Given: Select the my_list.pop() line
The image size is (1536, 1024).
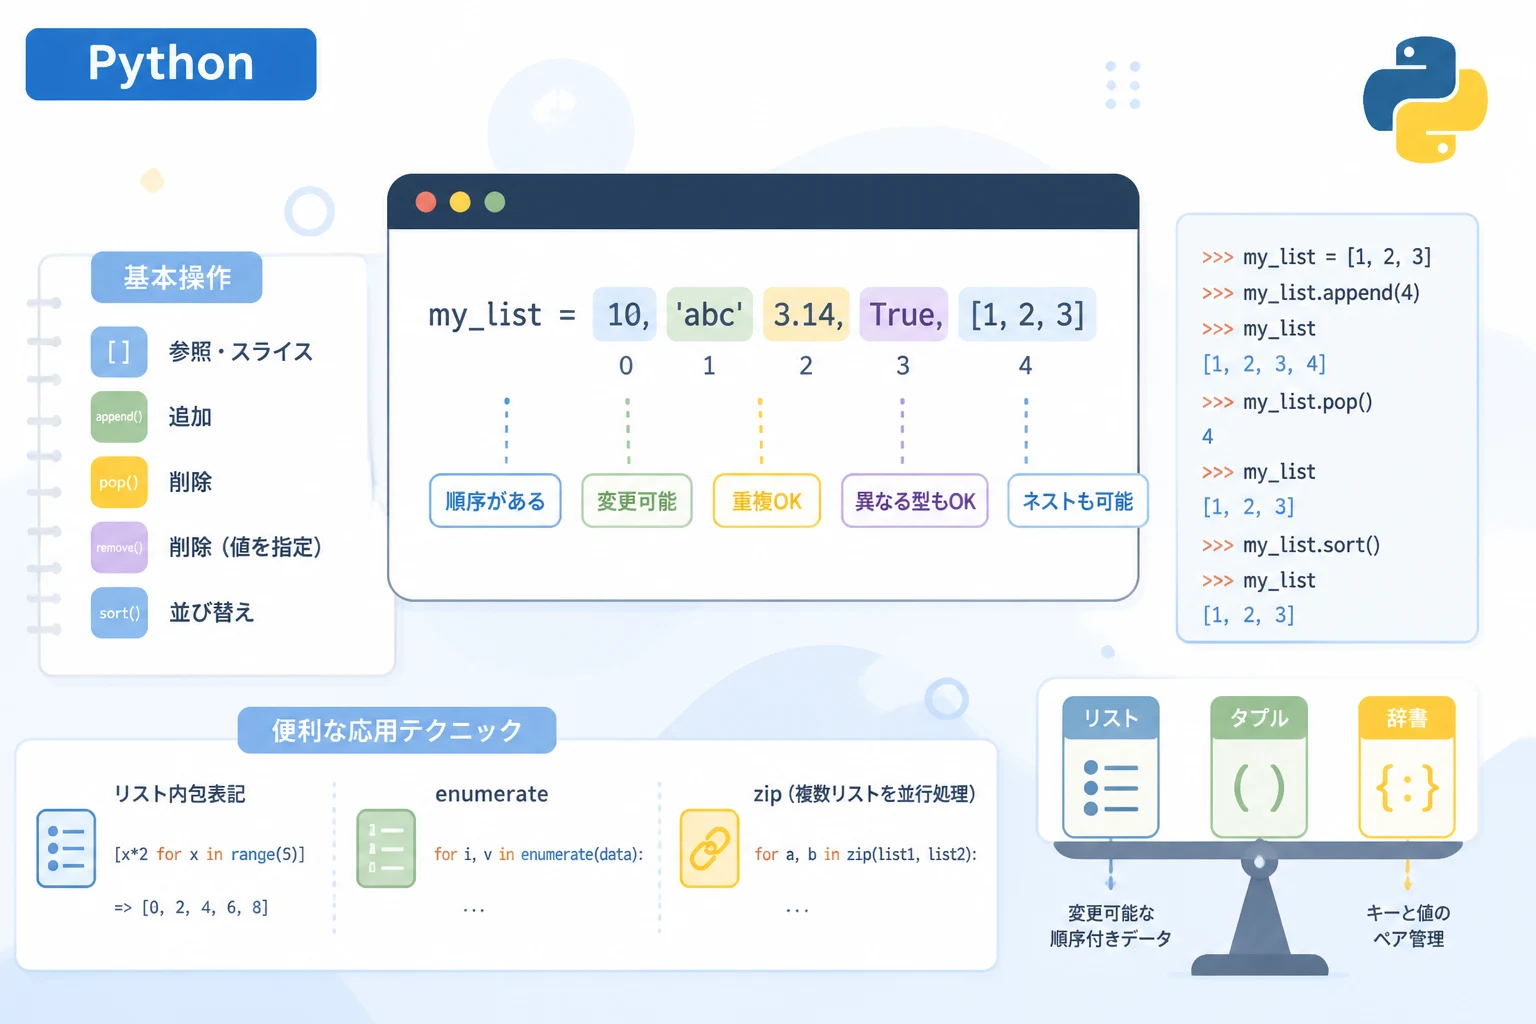Looking at the screenshot, I should pyautogui.click(x=1287, y=402).
